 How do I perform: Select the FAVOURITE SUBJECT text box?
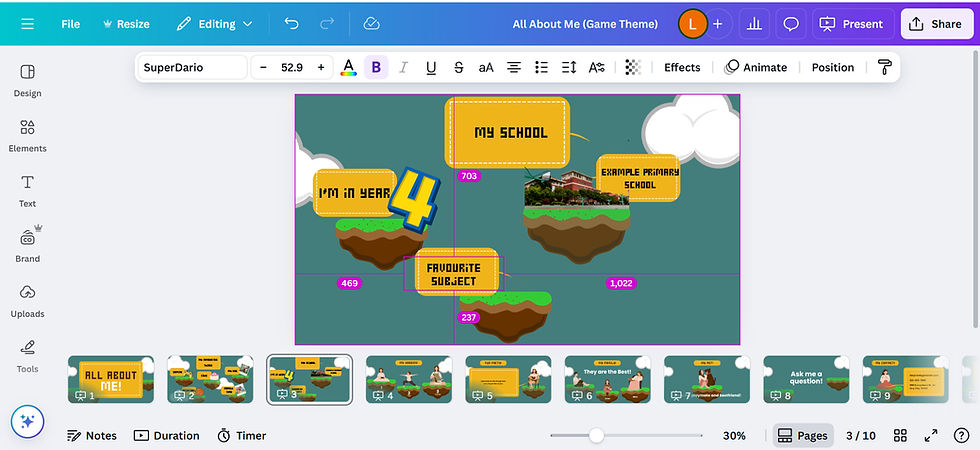454,274
